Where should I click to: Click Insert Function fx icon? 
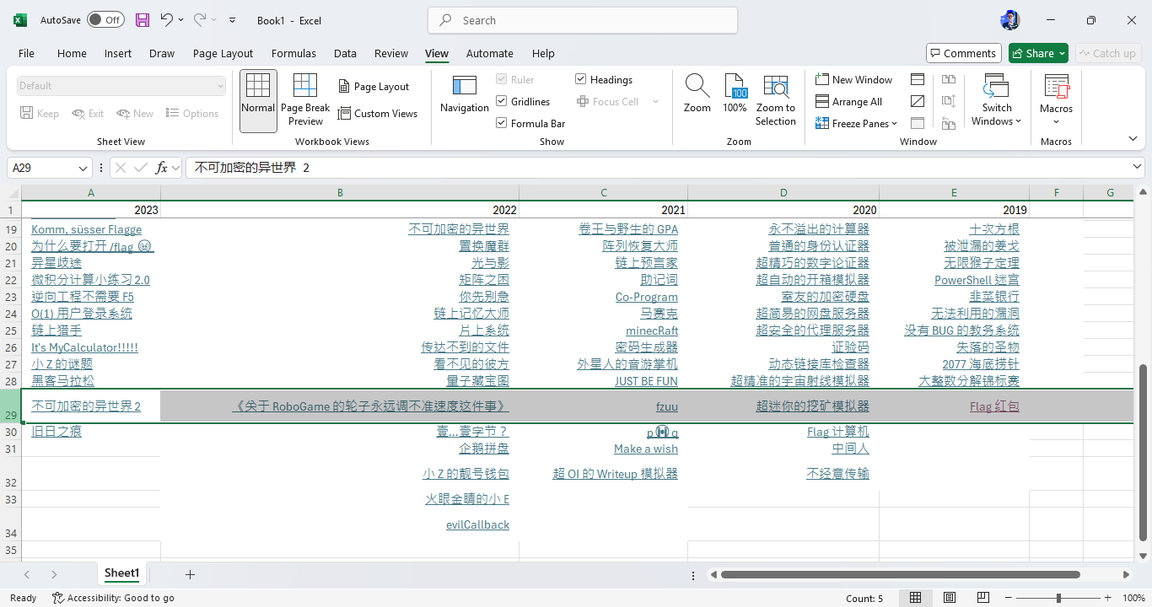[x=161, y=168]
